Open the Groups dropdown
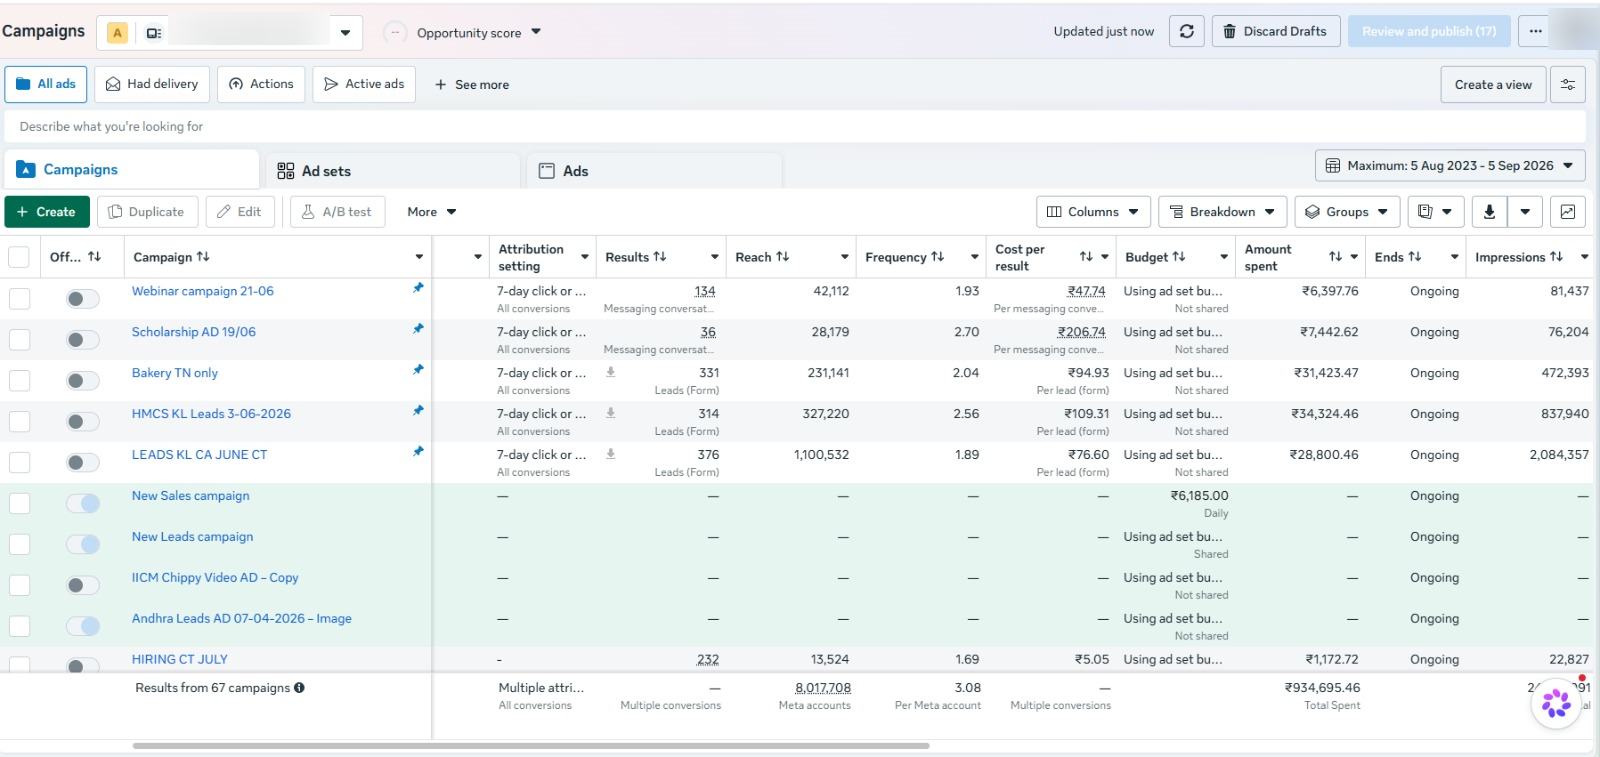1600x757 pixels. (1347, 212)
